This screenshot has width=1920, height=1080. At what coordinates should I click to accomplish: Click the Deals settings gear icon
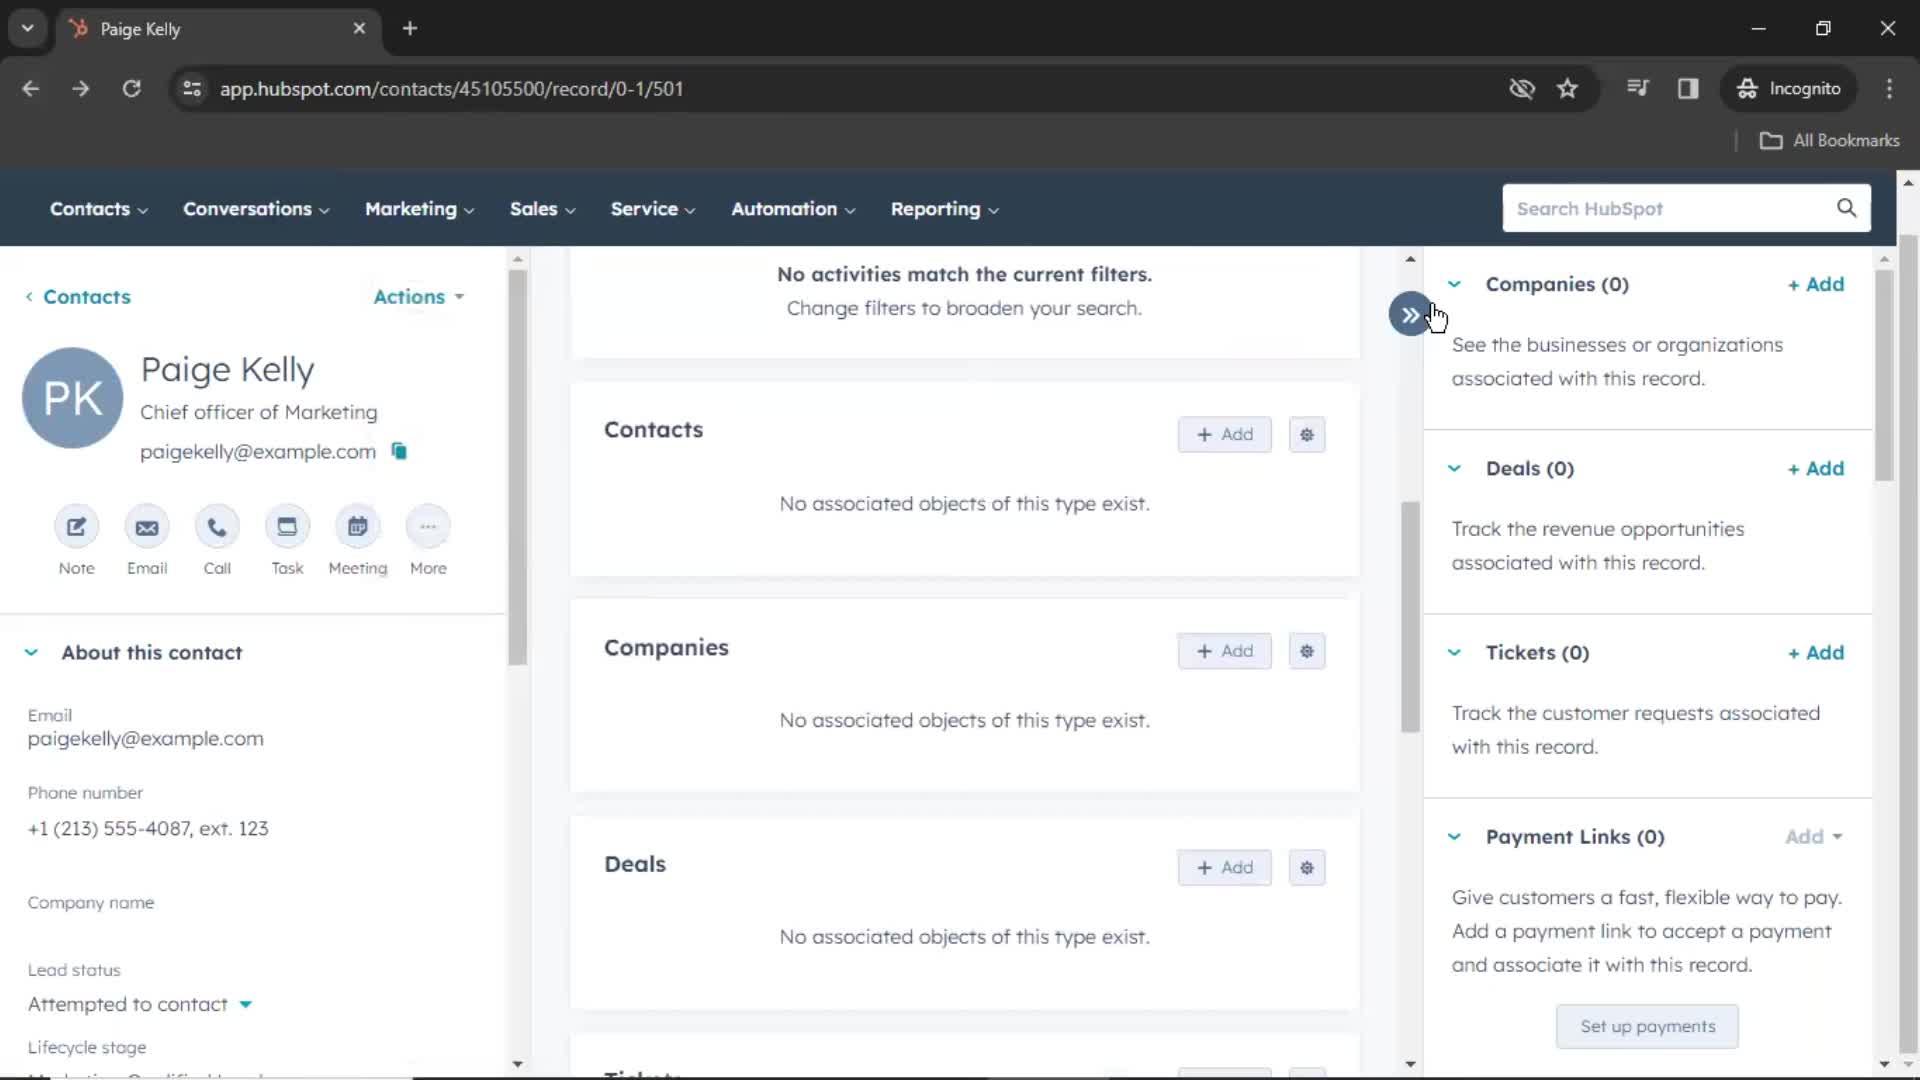pyautogui.click(x=1305, y=866)
